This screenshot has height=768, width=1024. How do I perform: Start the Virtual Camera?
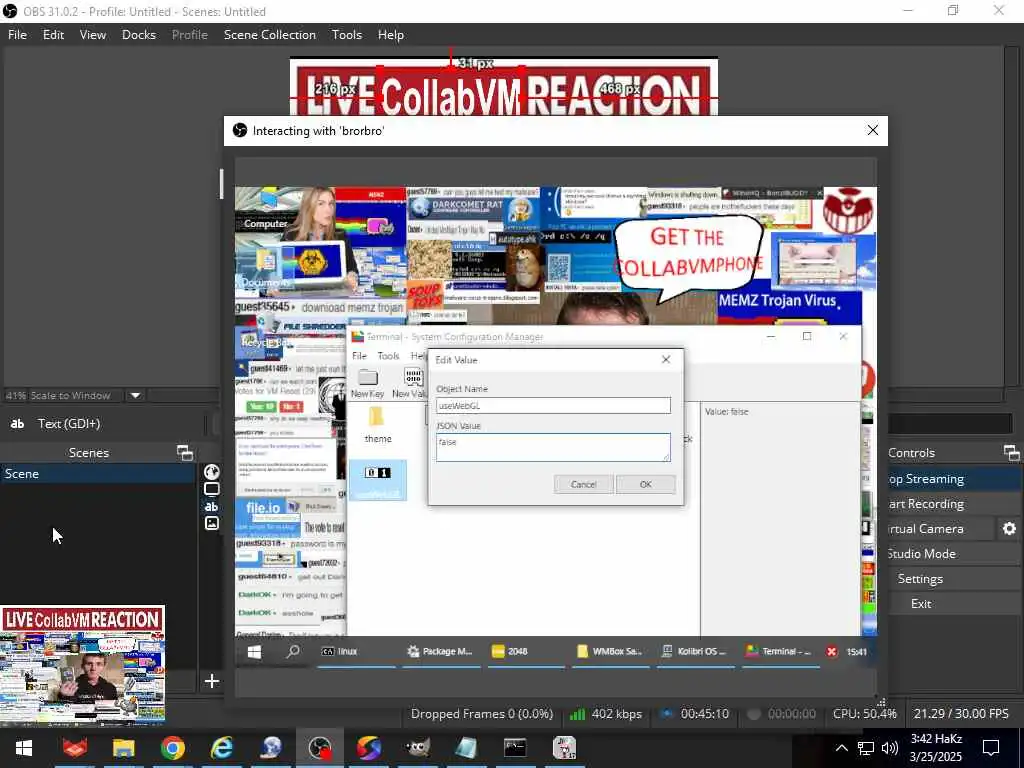(940, 528)
